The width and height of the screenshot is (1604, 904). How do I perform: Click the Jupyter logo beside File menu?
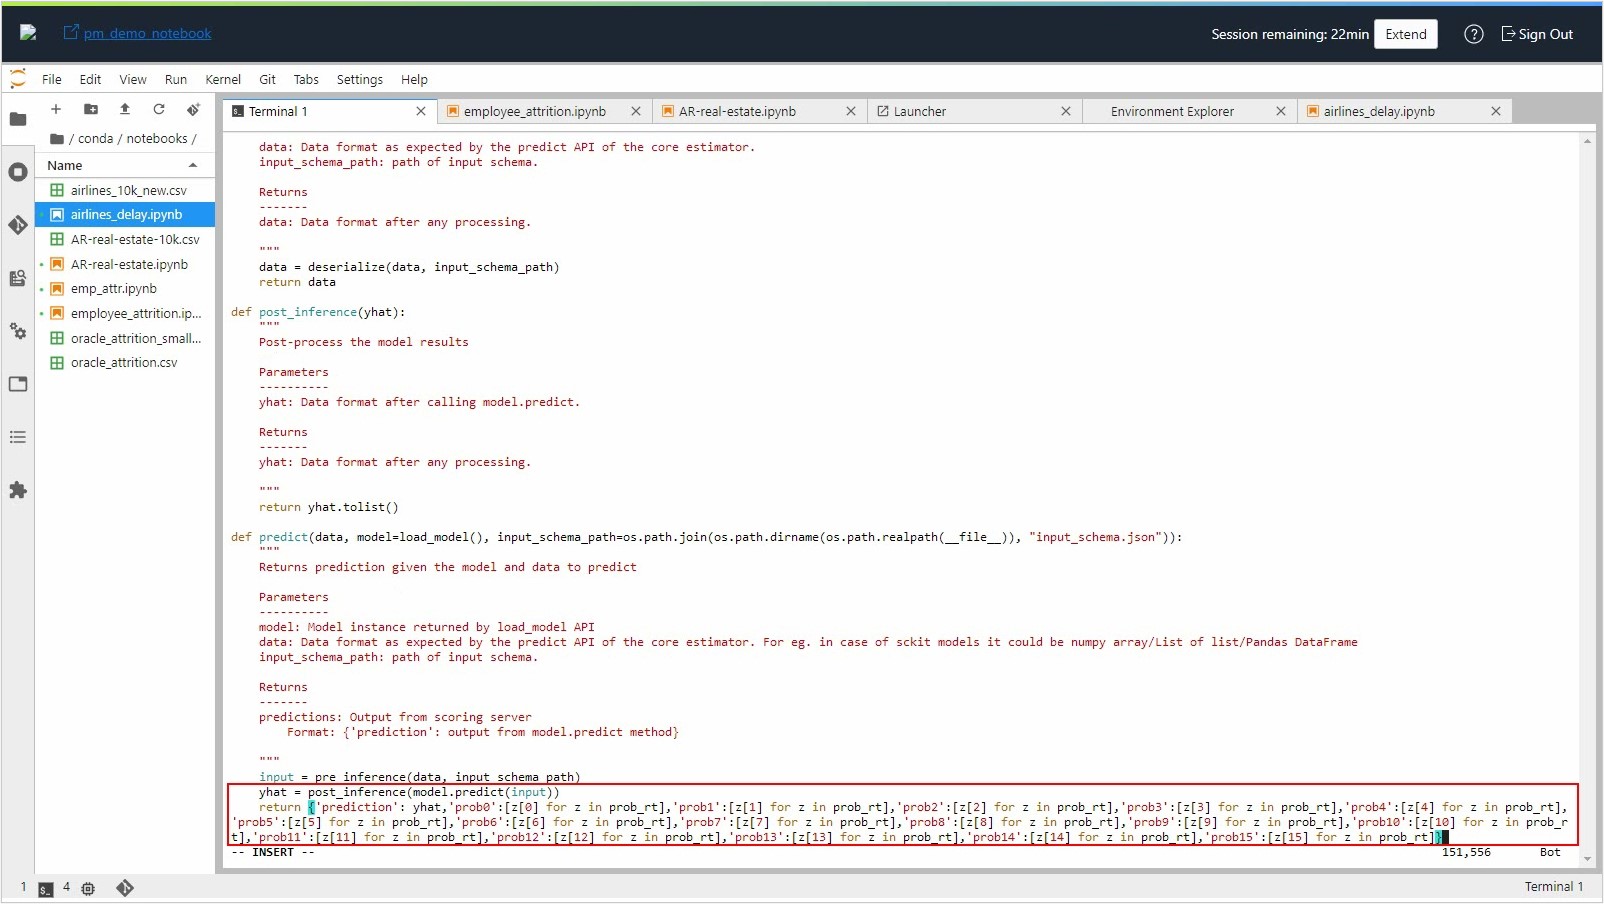[18, 79]
